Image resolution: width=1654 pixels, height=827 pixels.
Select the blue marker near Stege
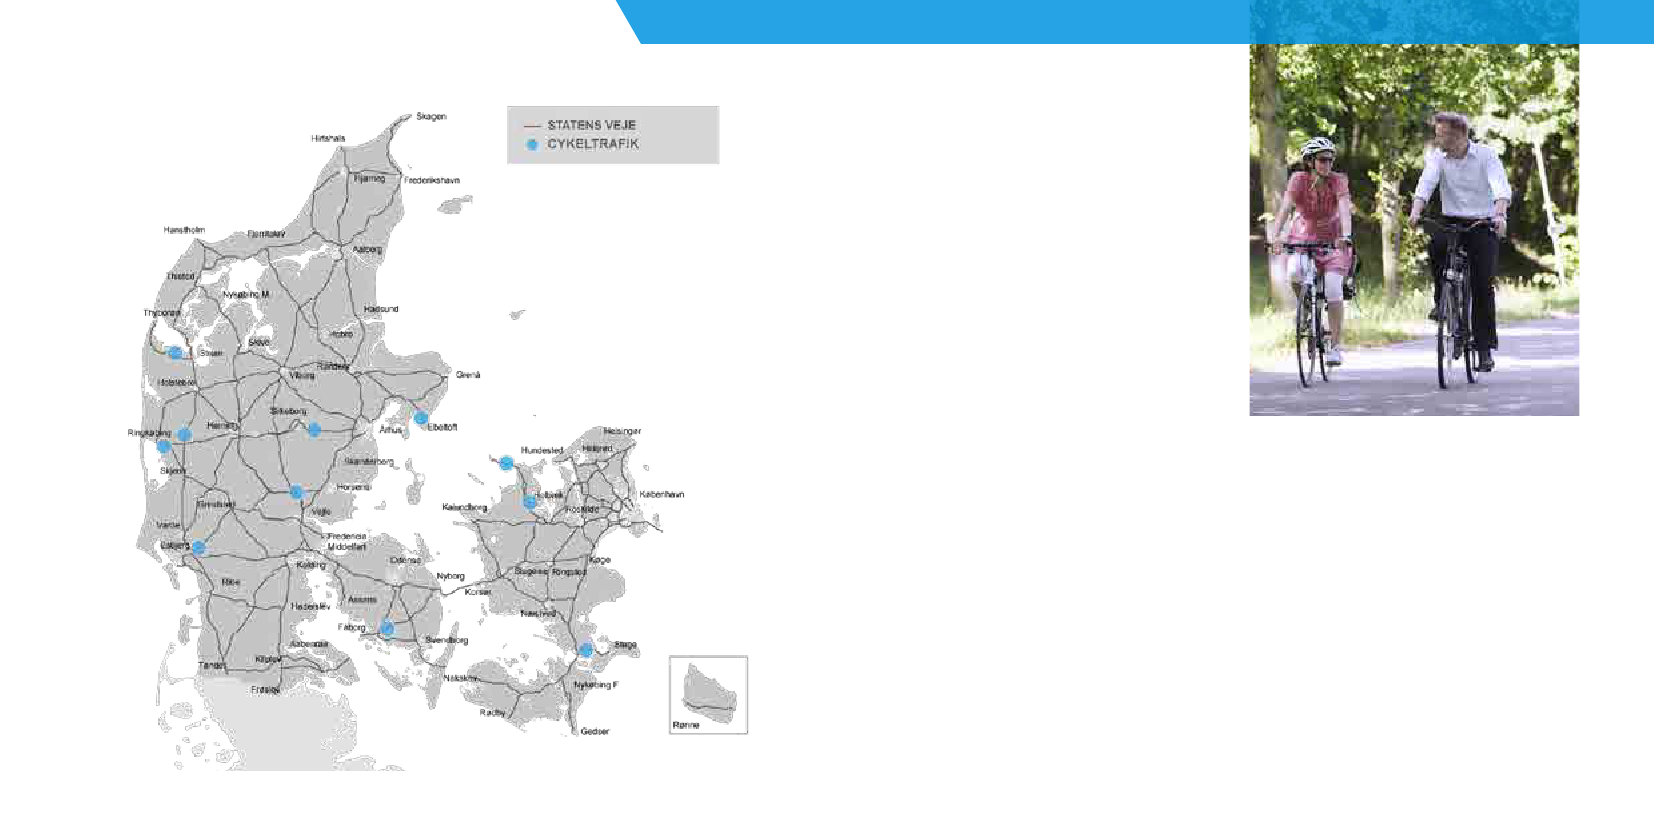click(x=587, y=650)
